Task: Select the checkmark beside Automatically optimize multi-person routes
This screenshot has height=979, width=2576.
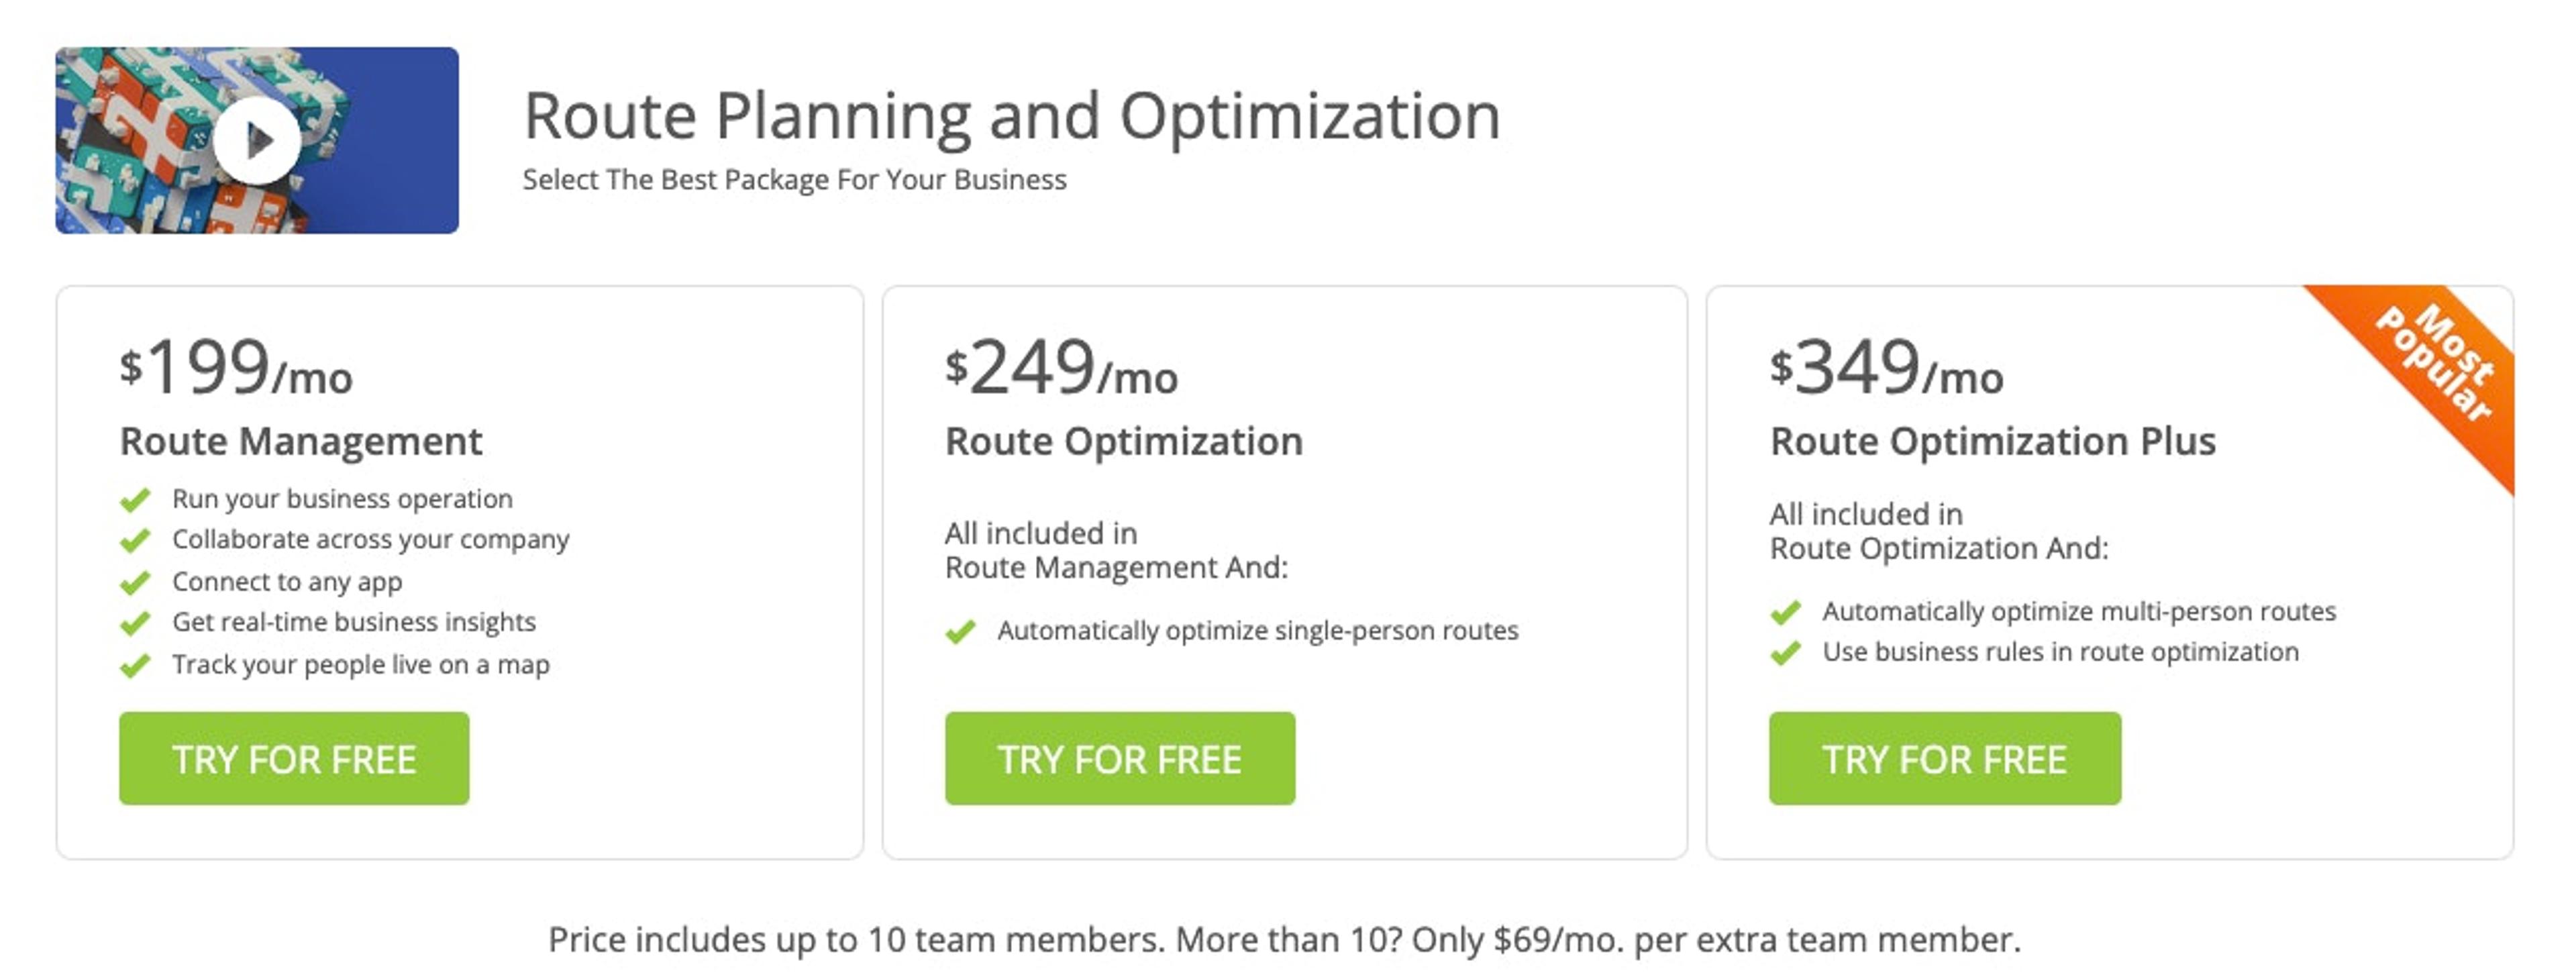Action: pyautogui.click(x=1789, y=613)
